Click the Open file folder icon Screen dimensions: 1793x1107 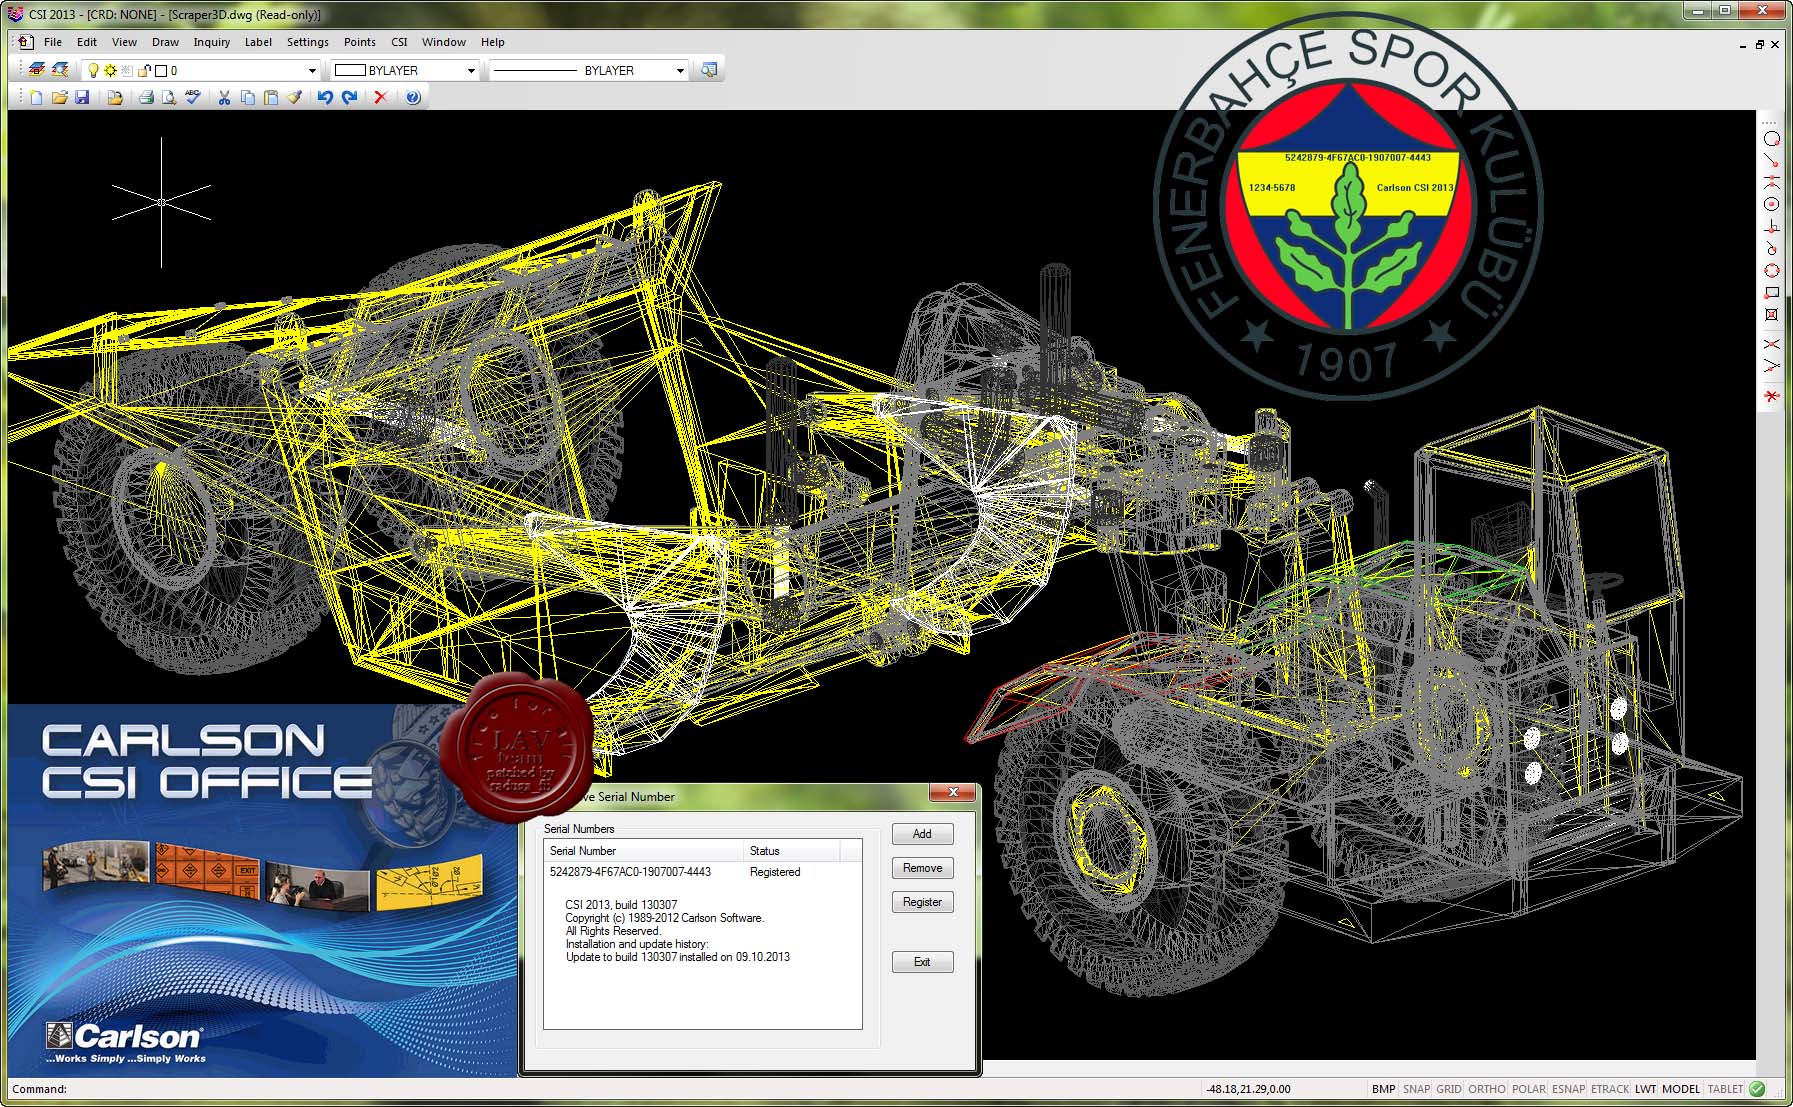[59, 97]
